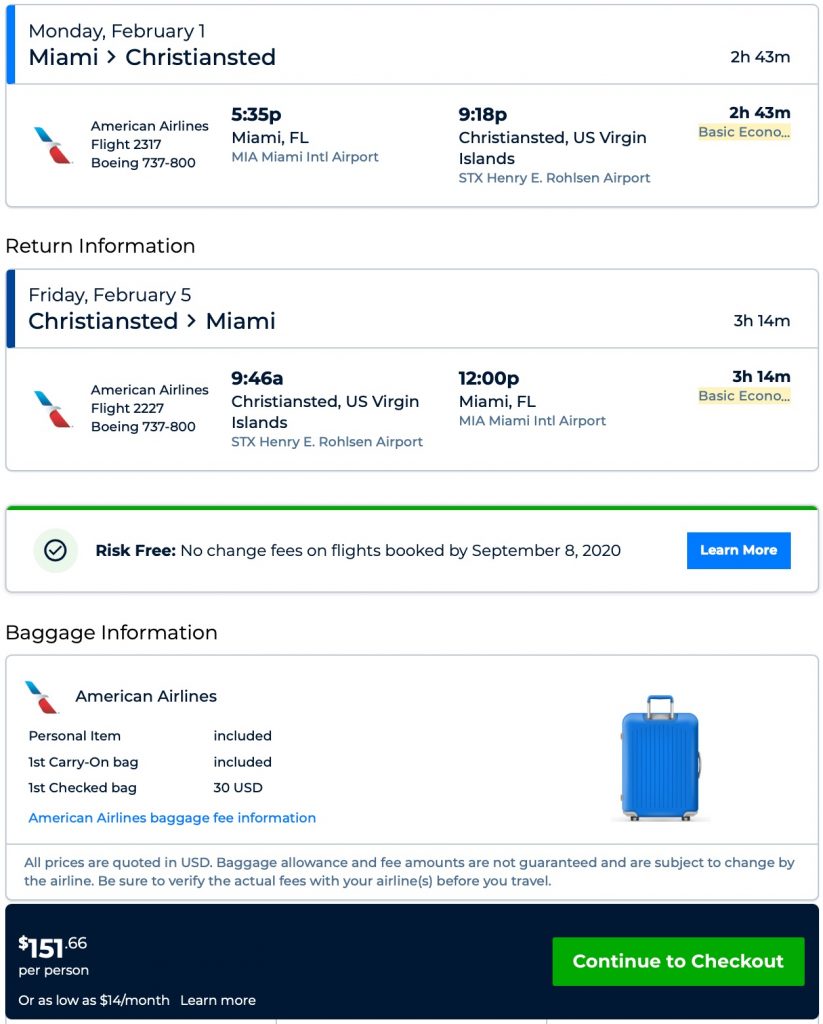Open the monthly payment Learn more link
The image size is (823, 1024).
[x=218, y=1000]
